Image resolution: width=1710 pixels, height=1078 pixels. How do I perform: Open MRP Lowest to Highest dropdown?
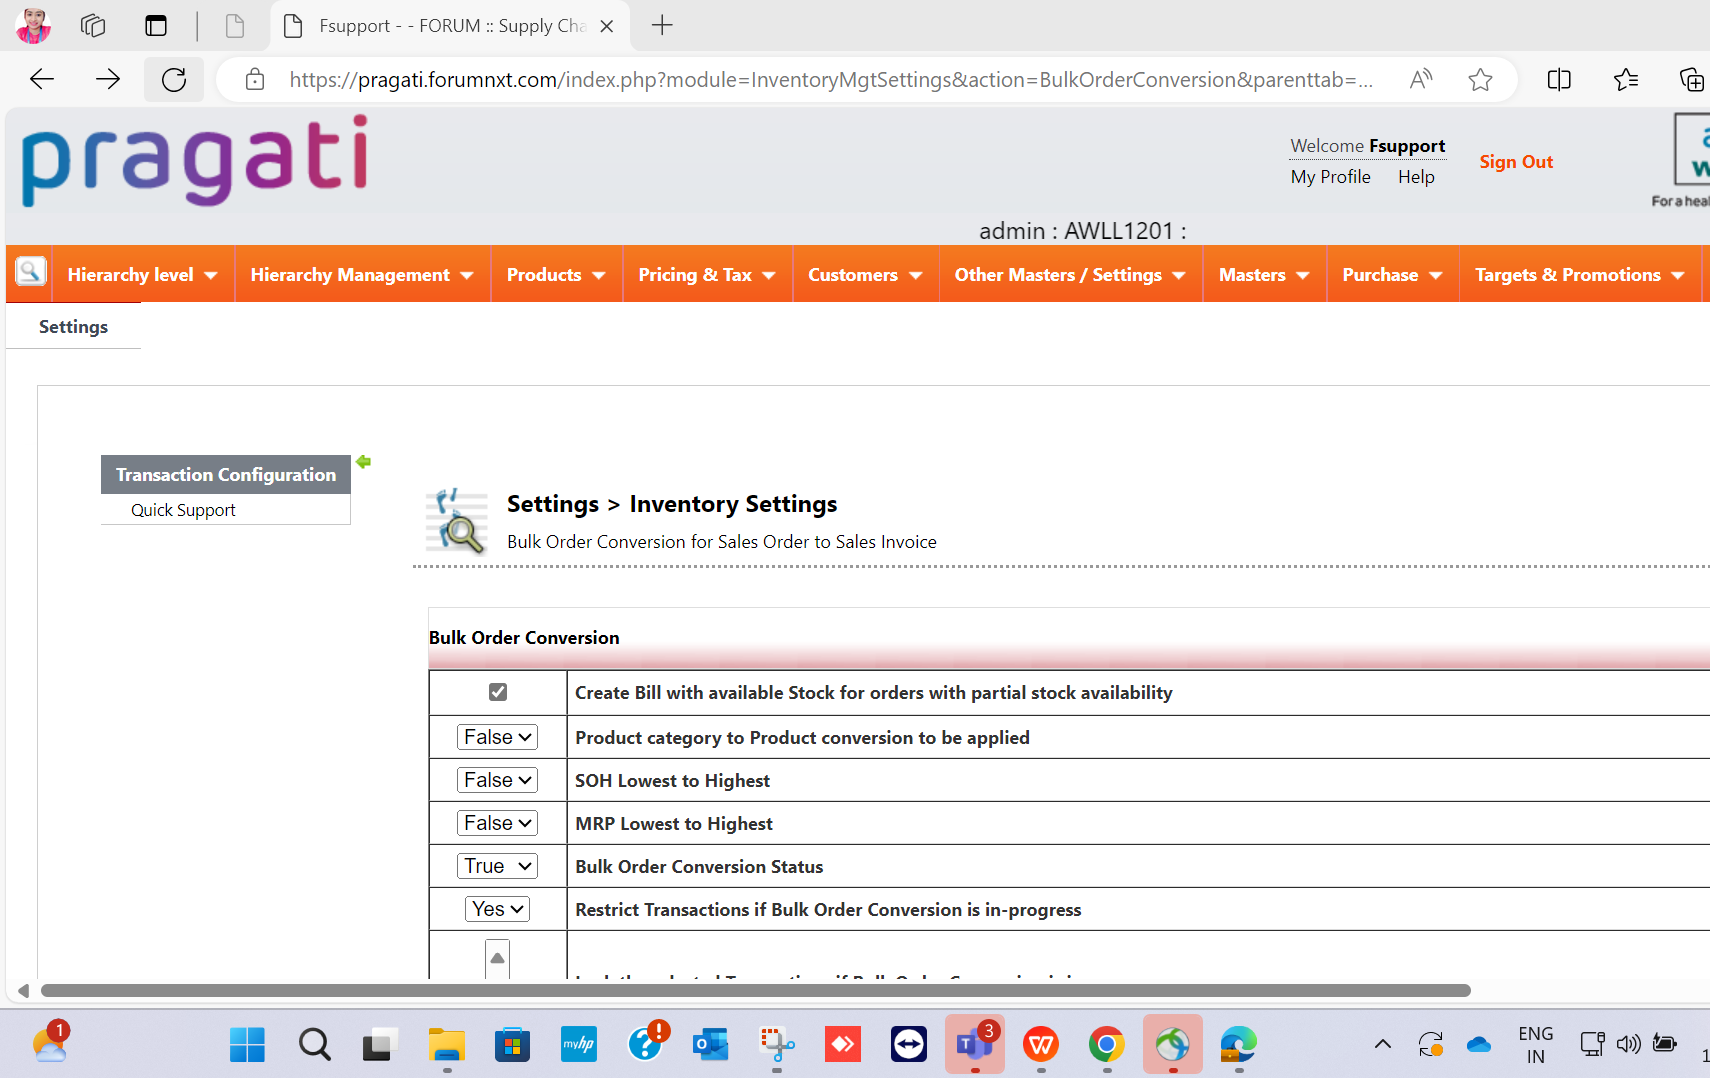(x=498, y=823)
